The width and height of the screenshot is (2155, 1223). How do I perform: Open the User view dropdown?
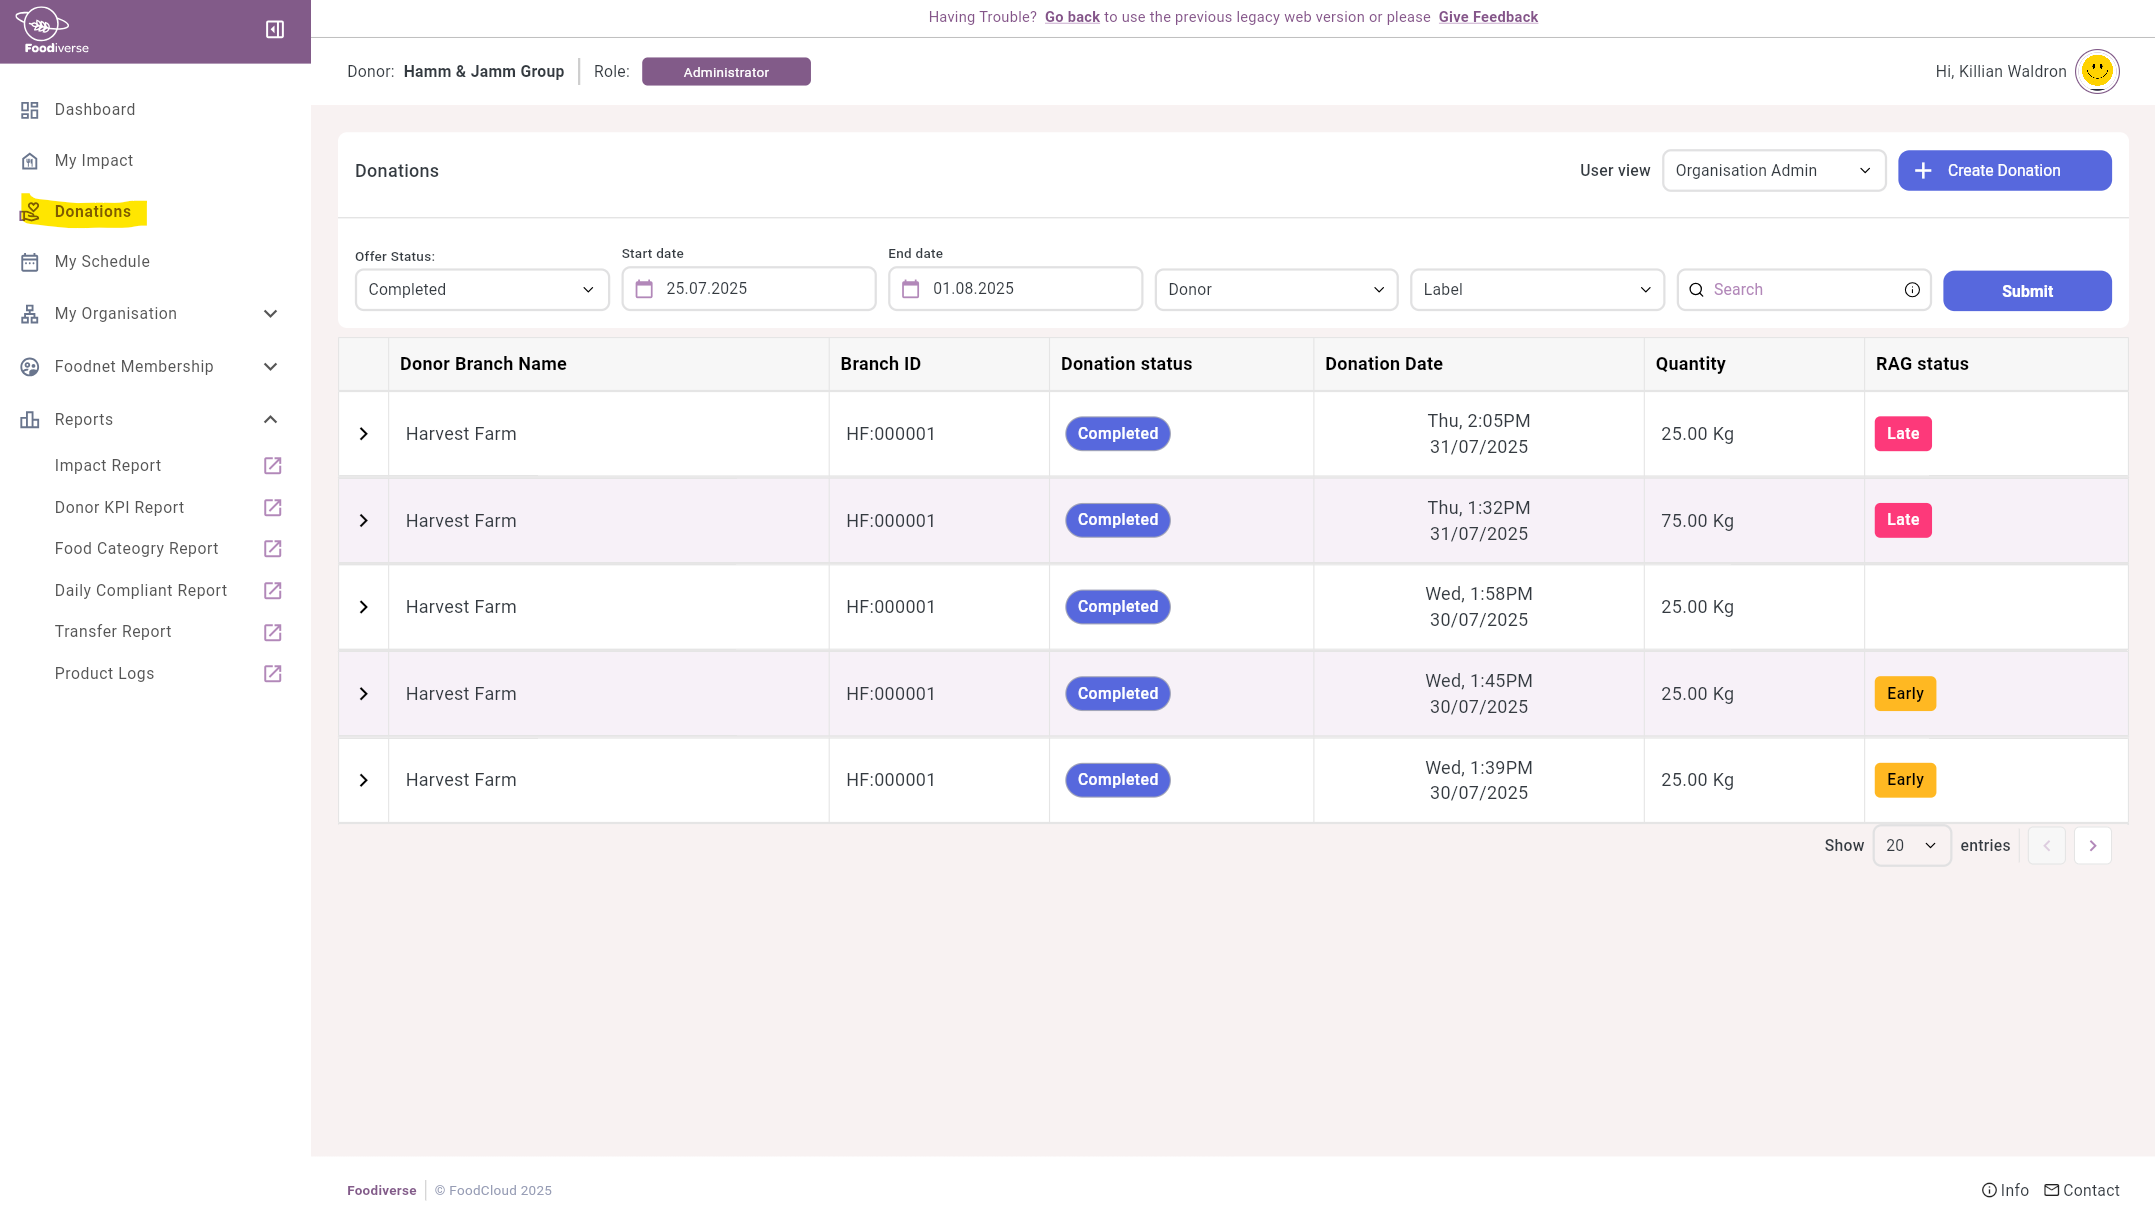(1773, 171)
